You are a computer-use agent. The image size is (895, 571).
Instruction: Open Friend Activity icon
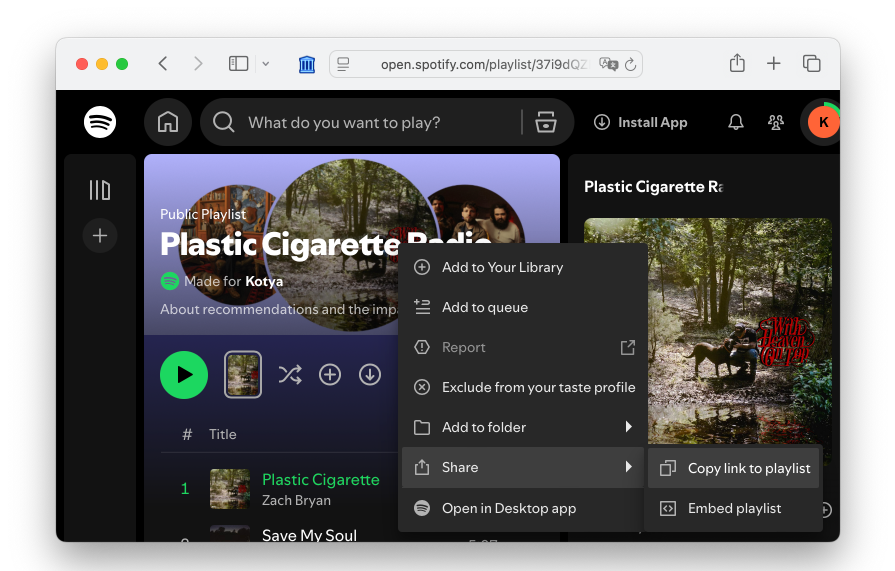pos(776,122)
